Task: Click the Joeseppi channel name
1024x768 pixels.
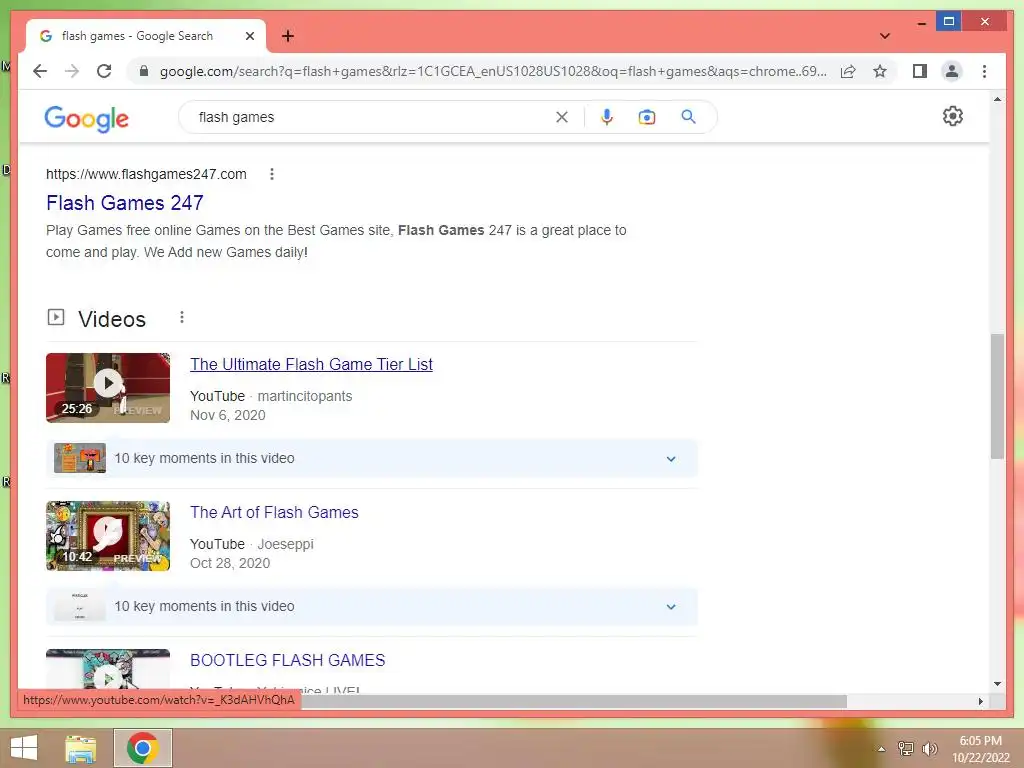Action: point(285,544)
